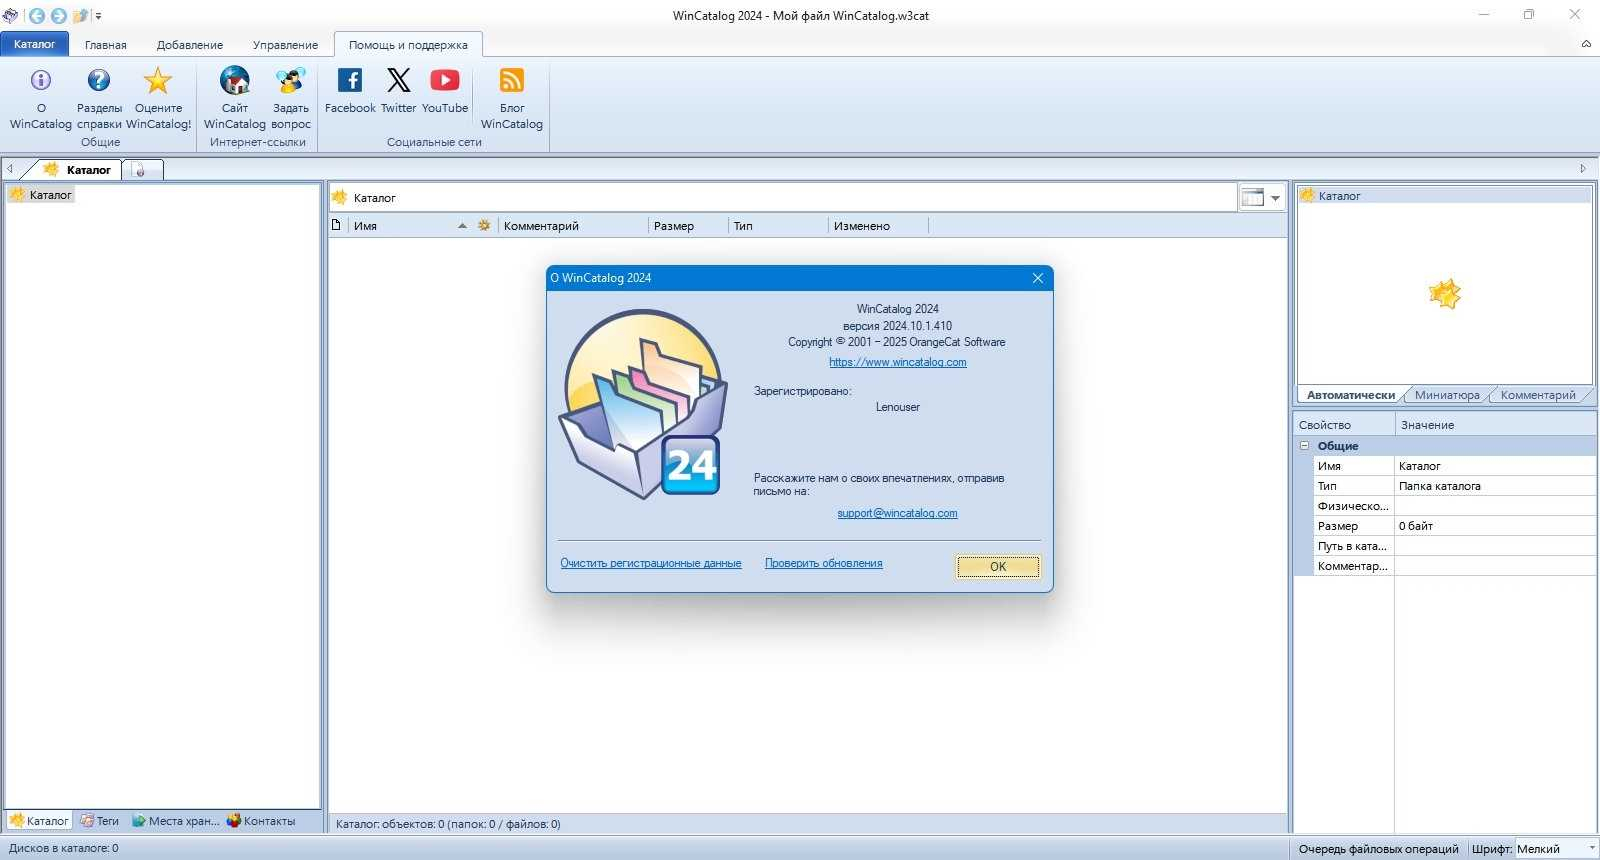Click the Rate WinCatalog star icon
Screen dimensions: 1600x860
[158, 80]
